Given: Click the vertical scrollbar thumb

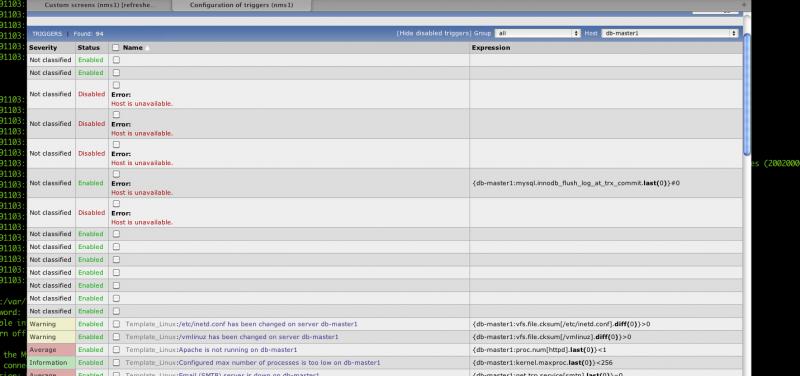Looking at the screenshot, I should click(x=747, y=93).
